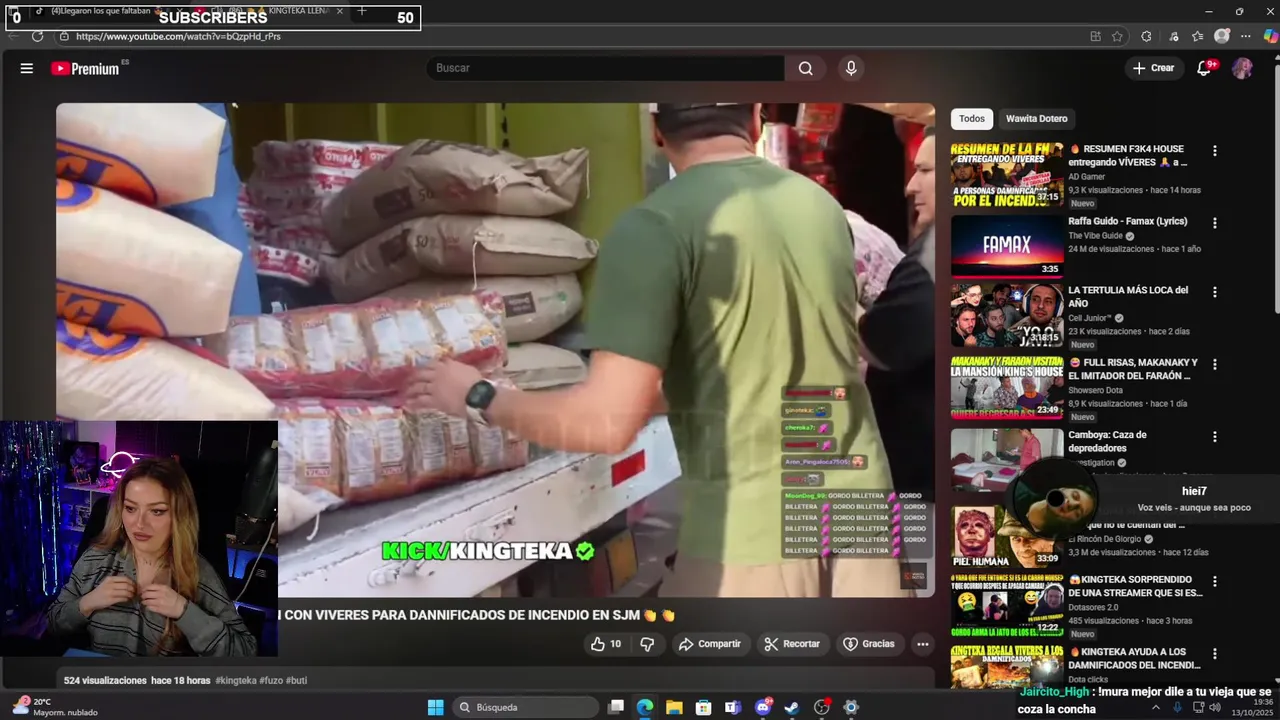Open the FAMAX lyrics video thumbnail
Image resolution: width=1280 pixels, height=720 pixels.
click(1007, 246)
